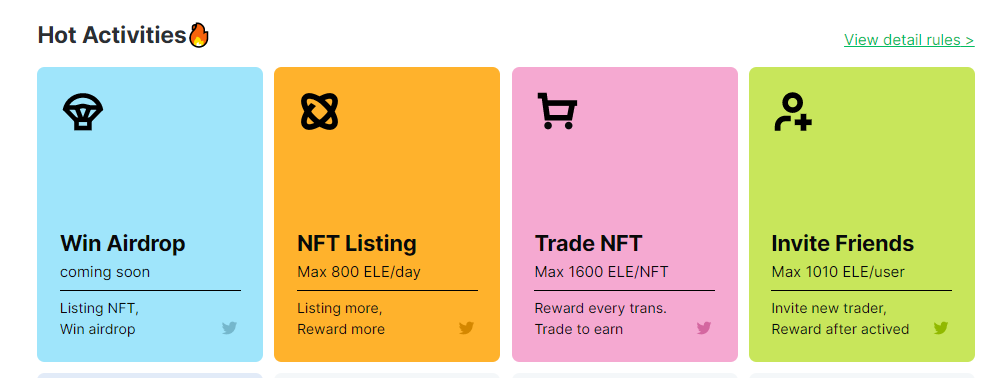
Task: Click the add-user invite icon
Action: (x=793, y=112)
